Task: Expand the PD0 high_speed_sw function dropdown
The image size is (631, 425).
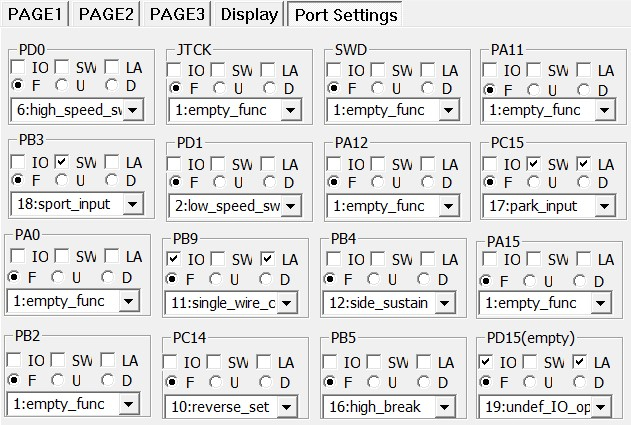Action: 133,109
